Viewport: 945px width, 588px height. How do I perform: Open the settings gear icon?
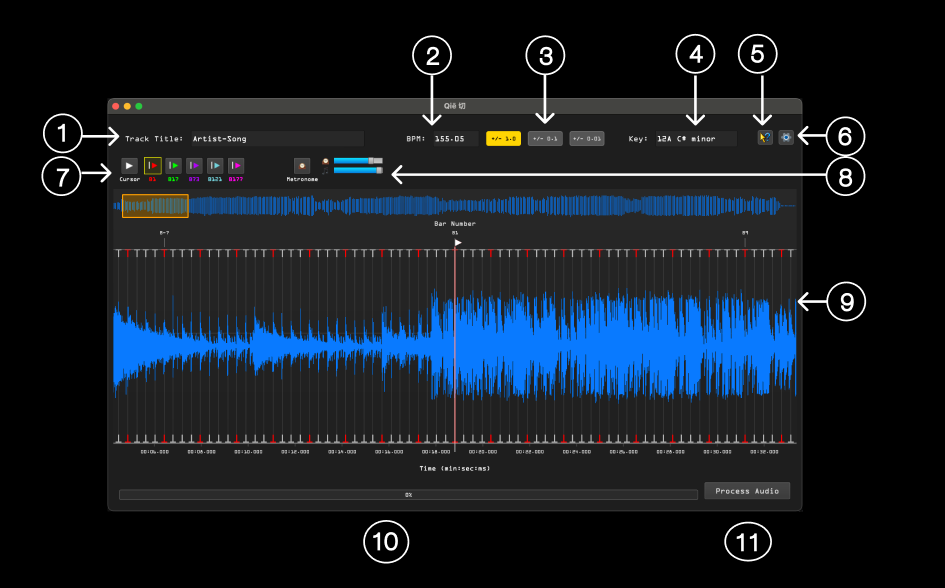click(786, 138)
